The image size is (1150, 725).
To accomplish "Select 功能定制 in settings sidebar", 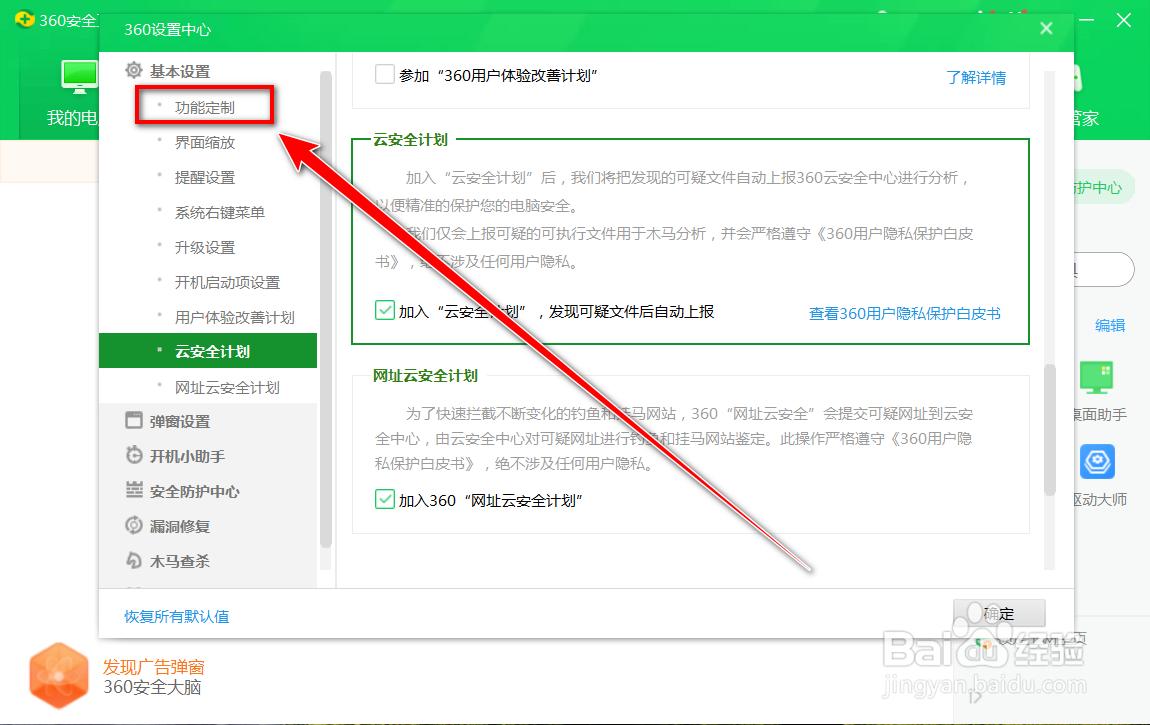I will point(205,107).
